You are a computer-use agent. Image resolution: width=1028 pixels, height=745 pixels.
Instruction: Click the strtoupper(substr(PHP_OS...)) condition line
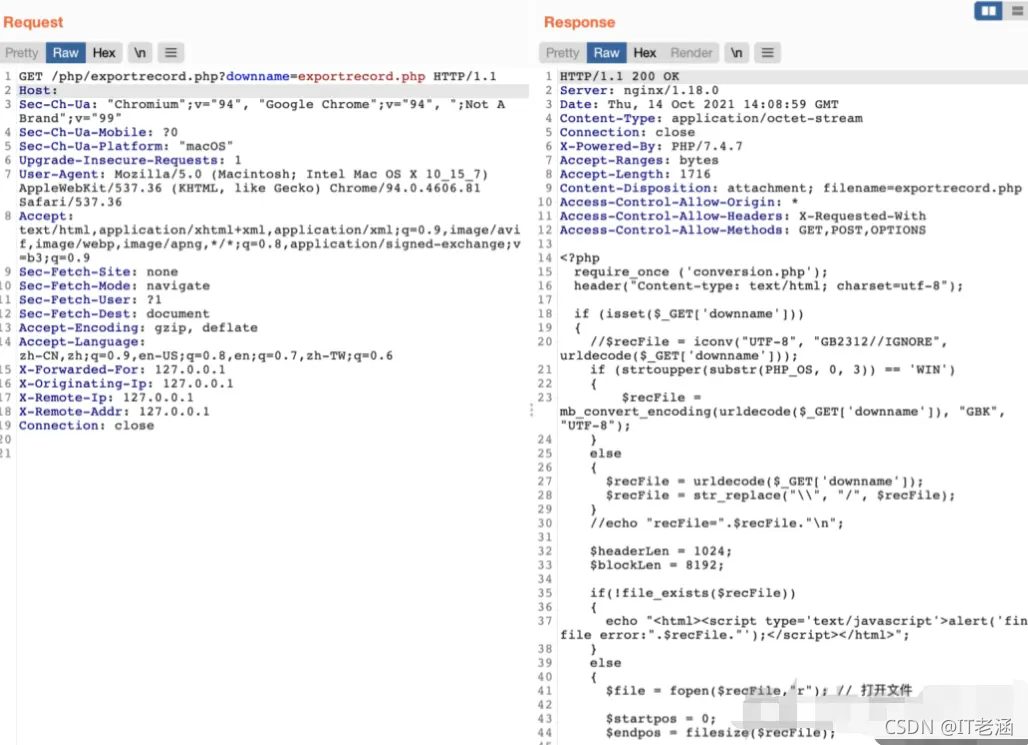(772, 369)
